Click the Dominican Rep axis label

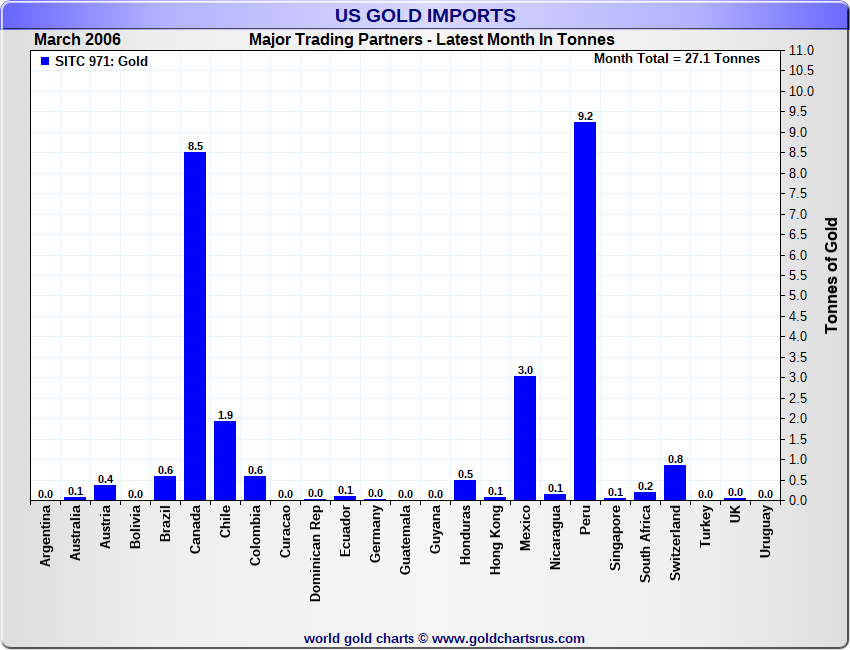click(x=315, y=554)
